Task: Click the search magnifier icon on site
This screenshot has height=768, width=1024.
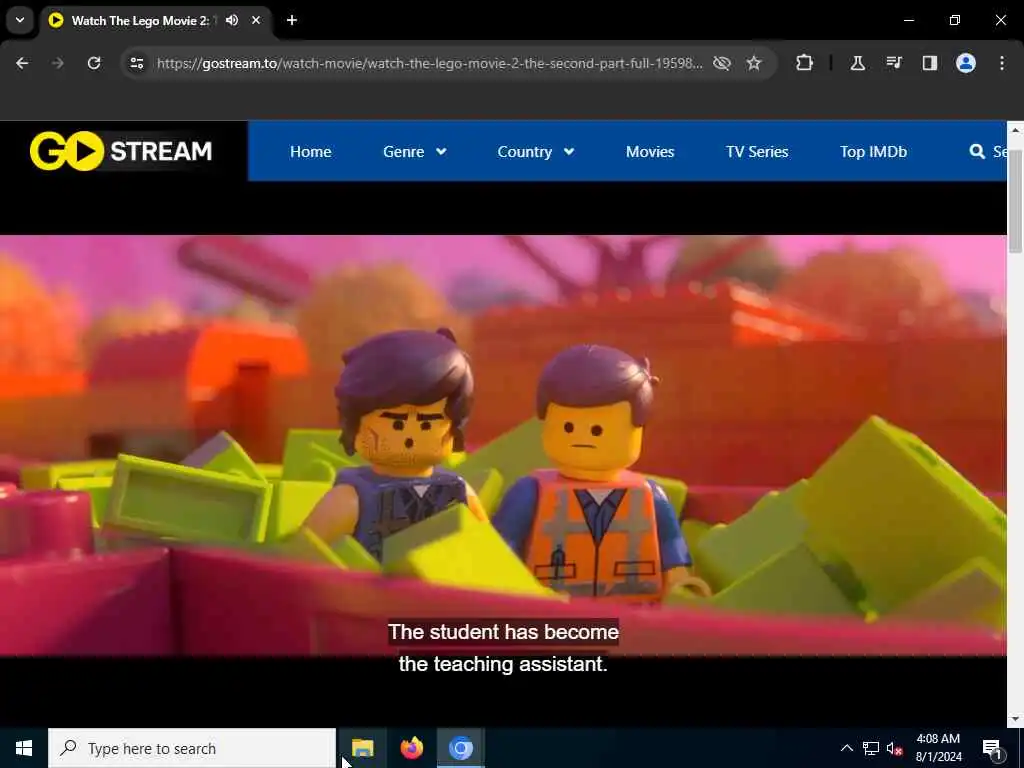Action: [977, 152]
